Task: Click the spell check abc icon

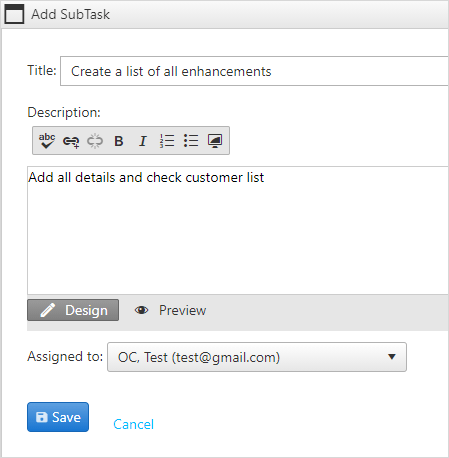Action: [47, 141]
